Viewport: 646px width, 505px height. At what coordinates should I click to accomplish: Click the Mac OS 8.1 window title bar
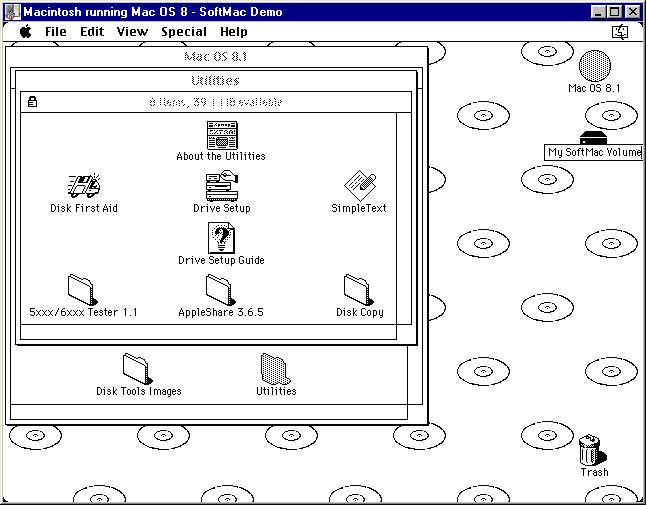pyautogui.click(x=217, y=56)
